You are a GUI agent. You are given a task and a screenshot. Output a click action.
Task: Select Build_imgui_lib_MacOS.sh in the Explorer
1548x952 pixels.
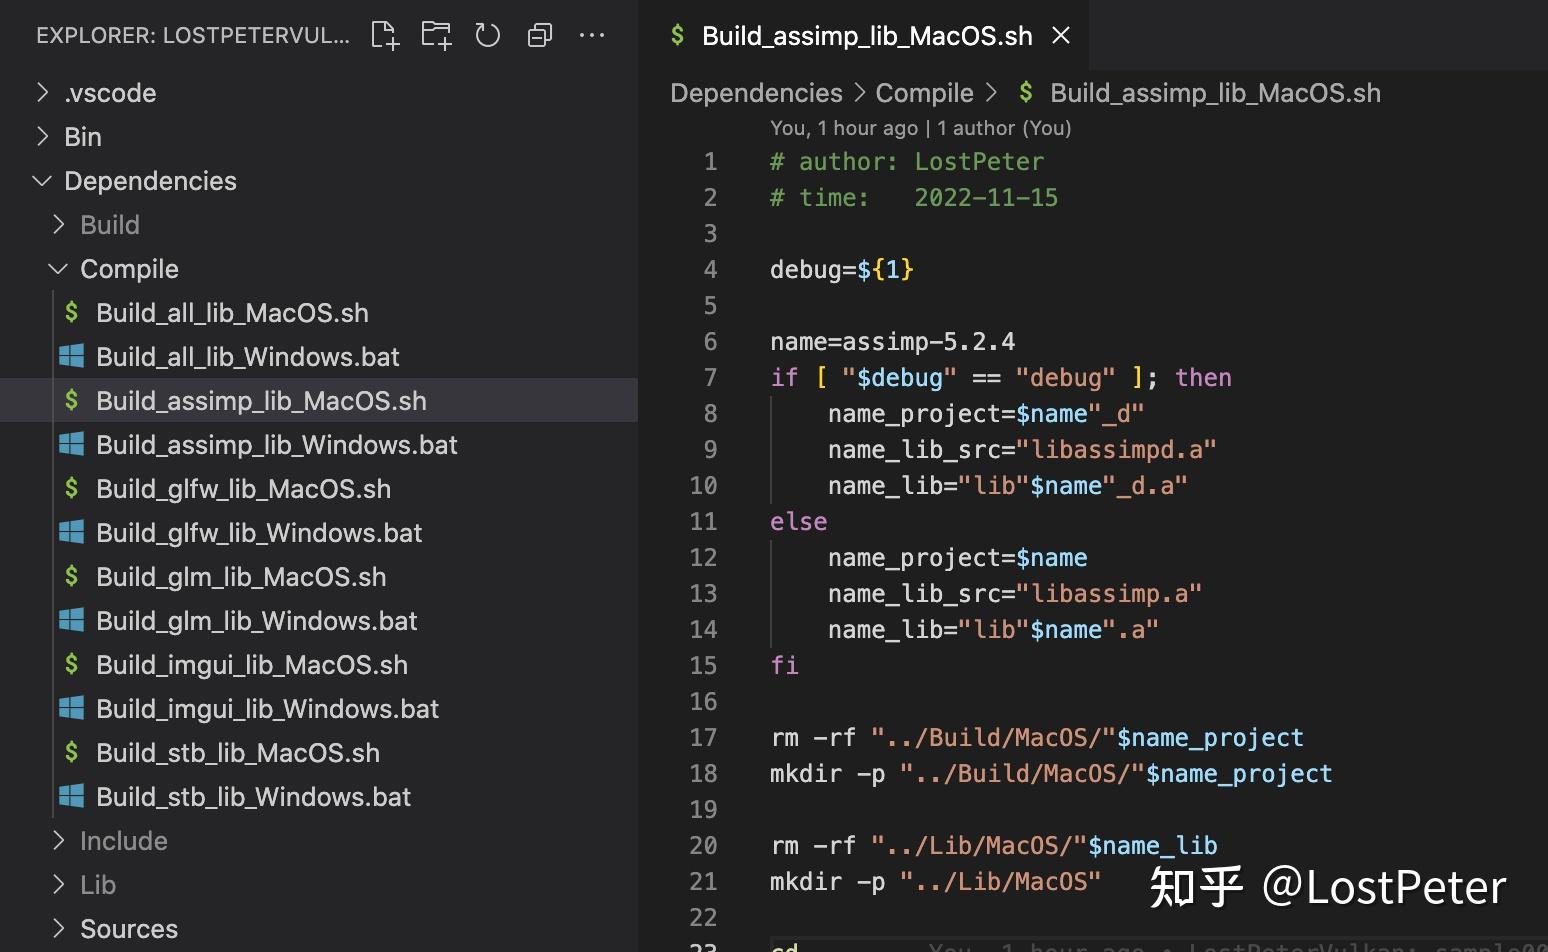click(251, 664)
